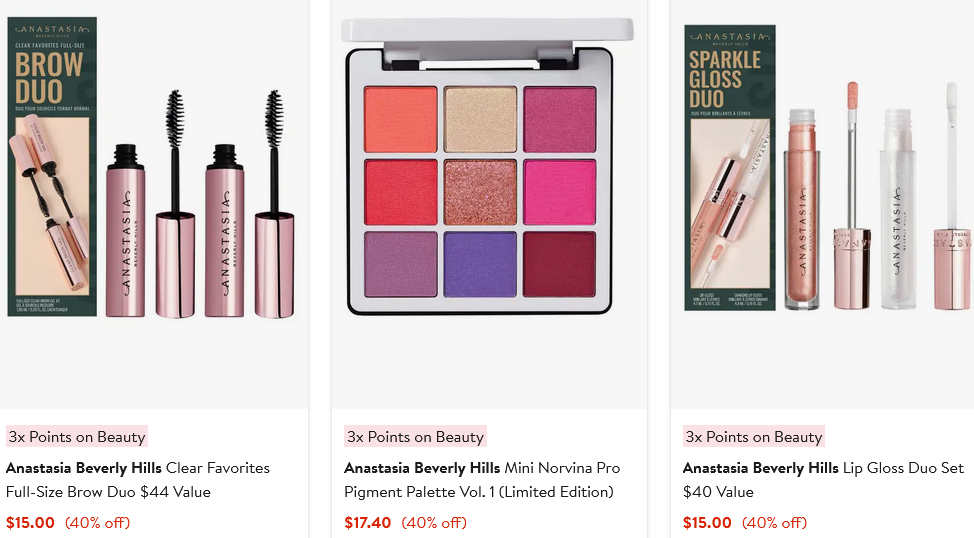The image size is (974, 538).
Task: Click the Sparkle Gloss Duo green packaging box
Action: coord(730,168)
